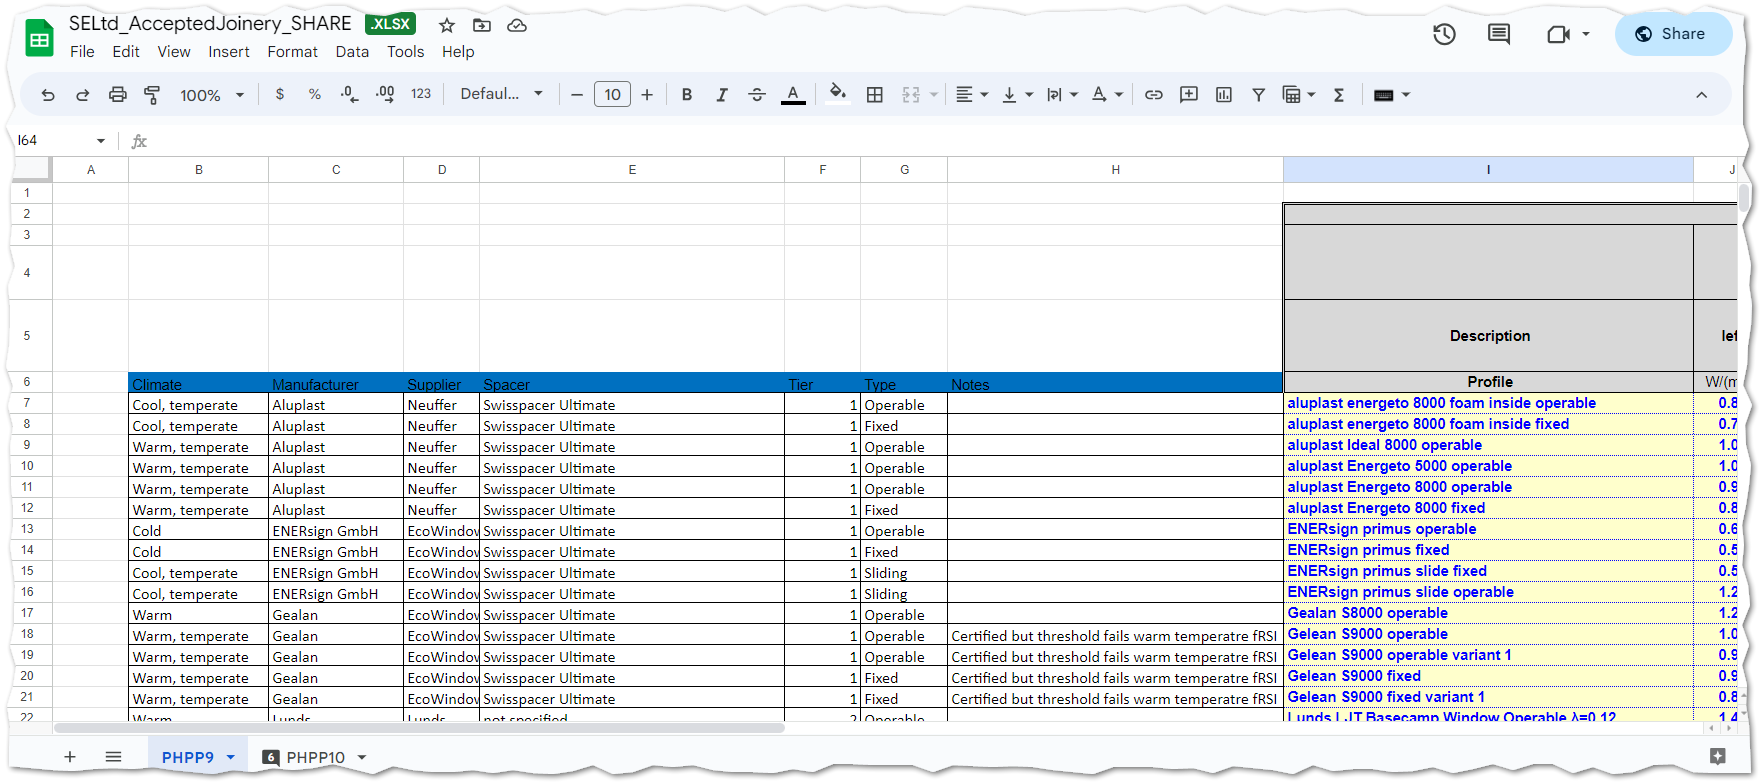Open PHPP9 tab options arrow
This screenshot has height=784, width=1762.
point(231,757)
